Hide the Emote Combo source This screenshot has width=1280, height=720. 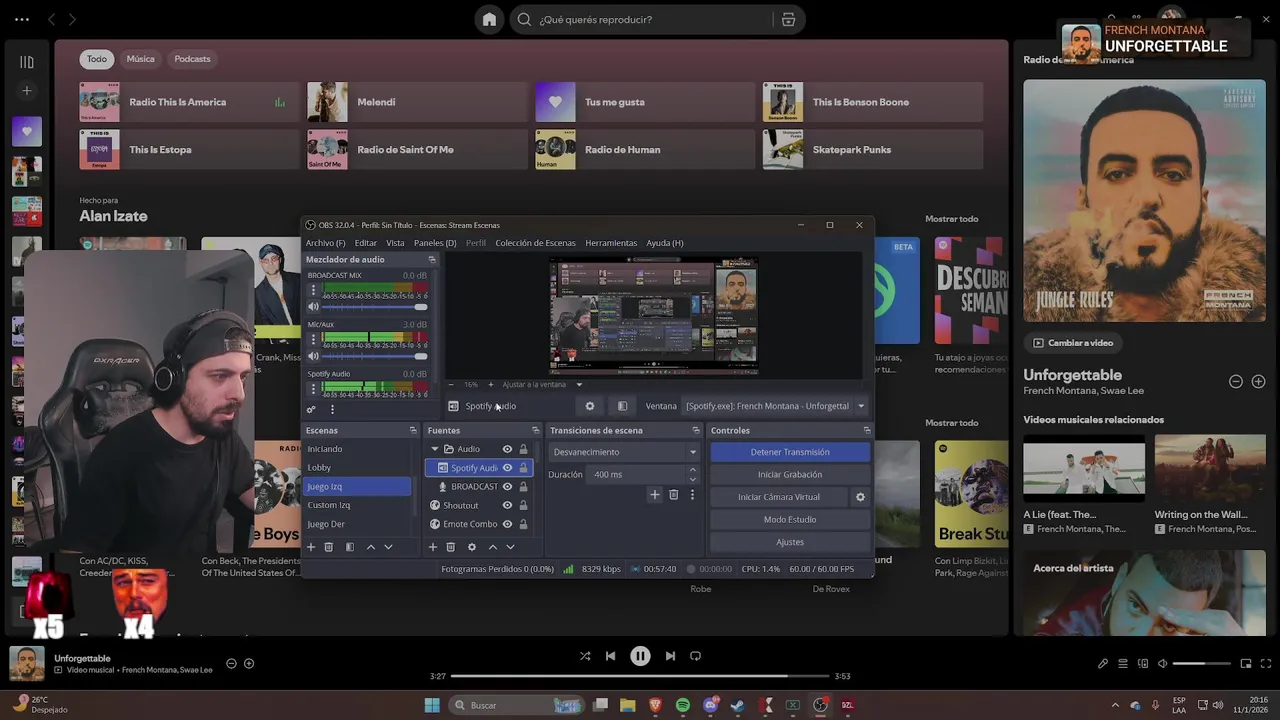[507, 524]
